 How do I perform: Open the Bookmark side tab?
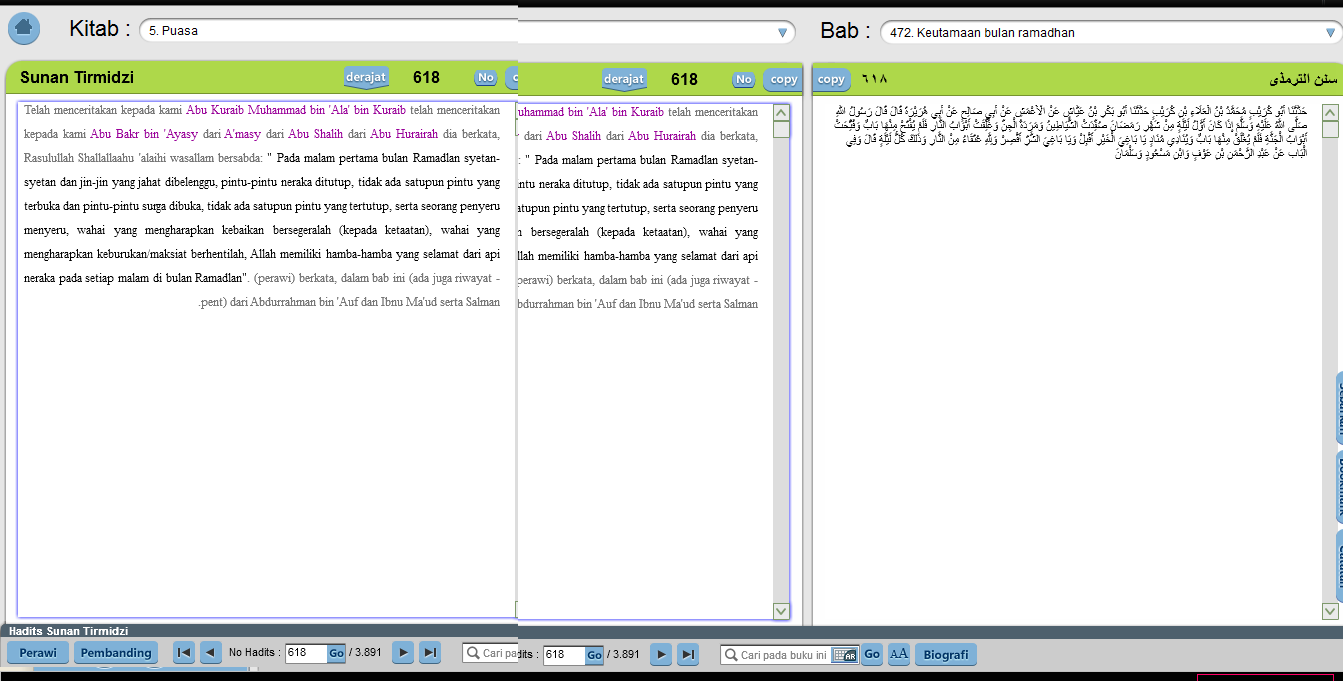(1338, 487)
